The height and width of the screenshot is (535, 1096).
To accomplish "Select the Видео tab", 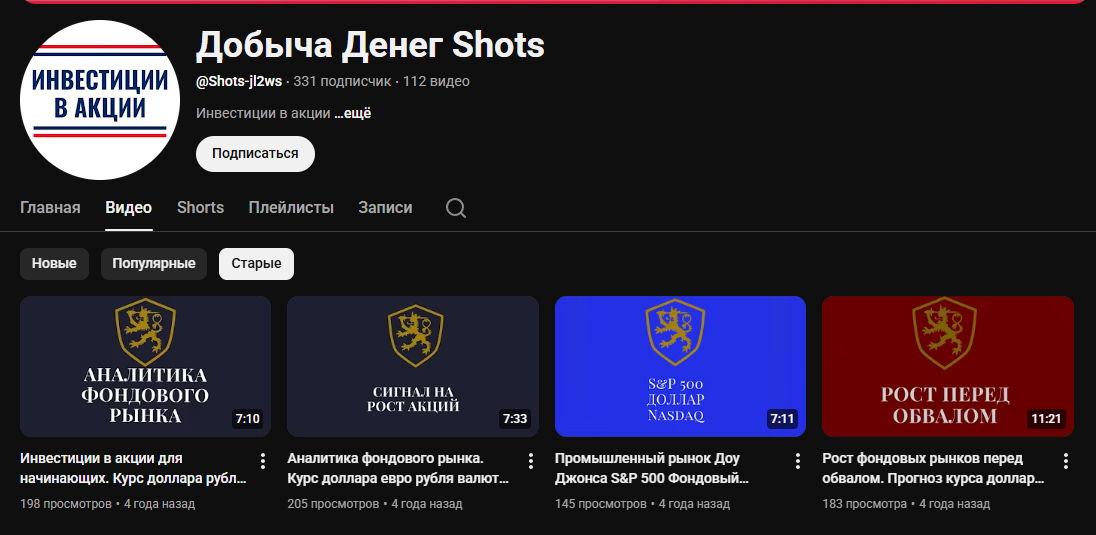I will (x=129, y=208).
